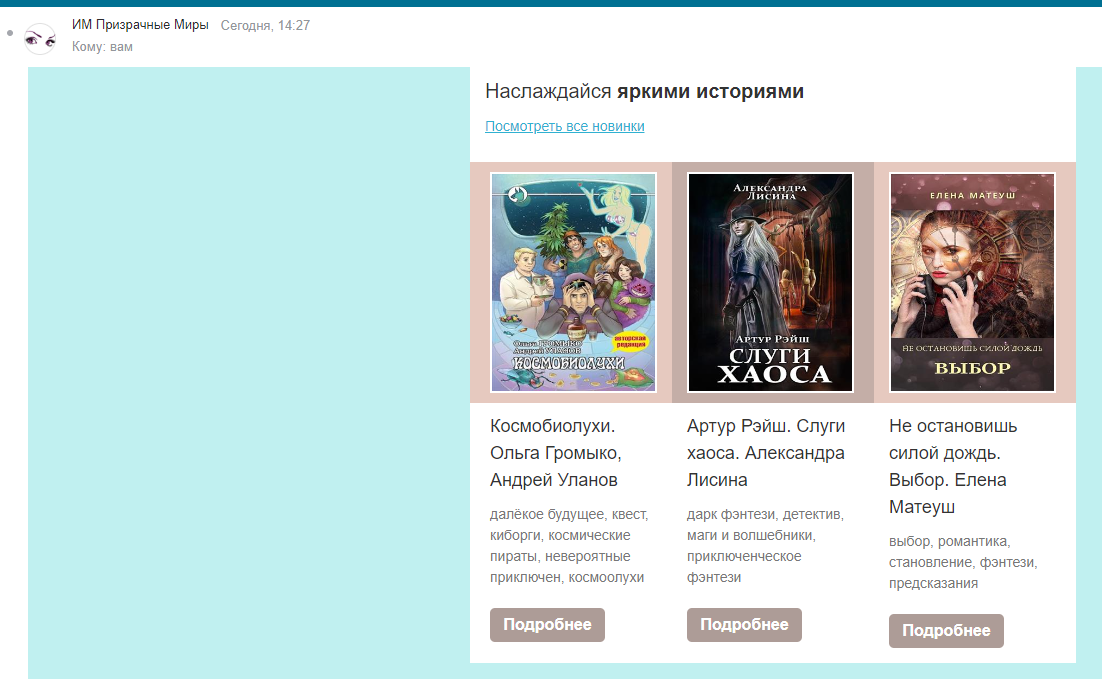Click the tags starting with дарк фэнтези, детектив

[765, 546]
